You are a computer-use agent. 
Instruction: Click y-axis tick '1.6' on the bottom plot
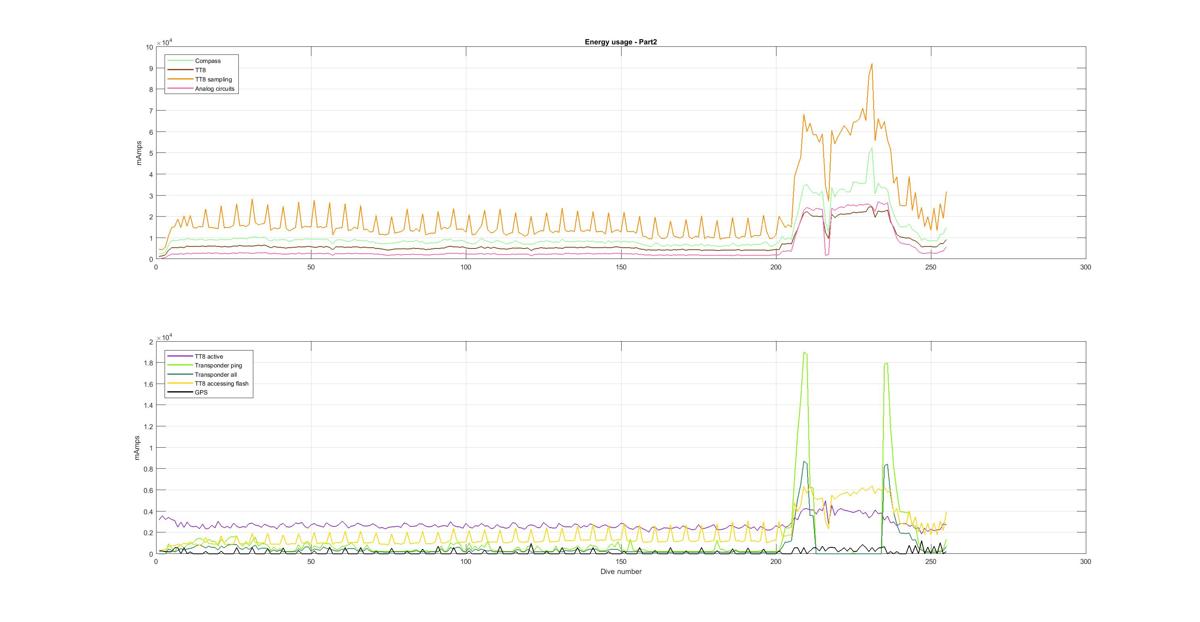[148, 384]
